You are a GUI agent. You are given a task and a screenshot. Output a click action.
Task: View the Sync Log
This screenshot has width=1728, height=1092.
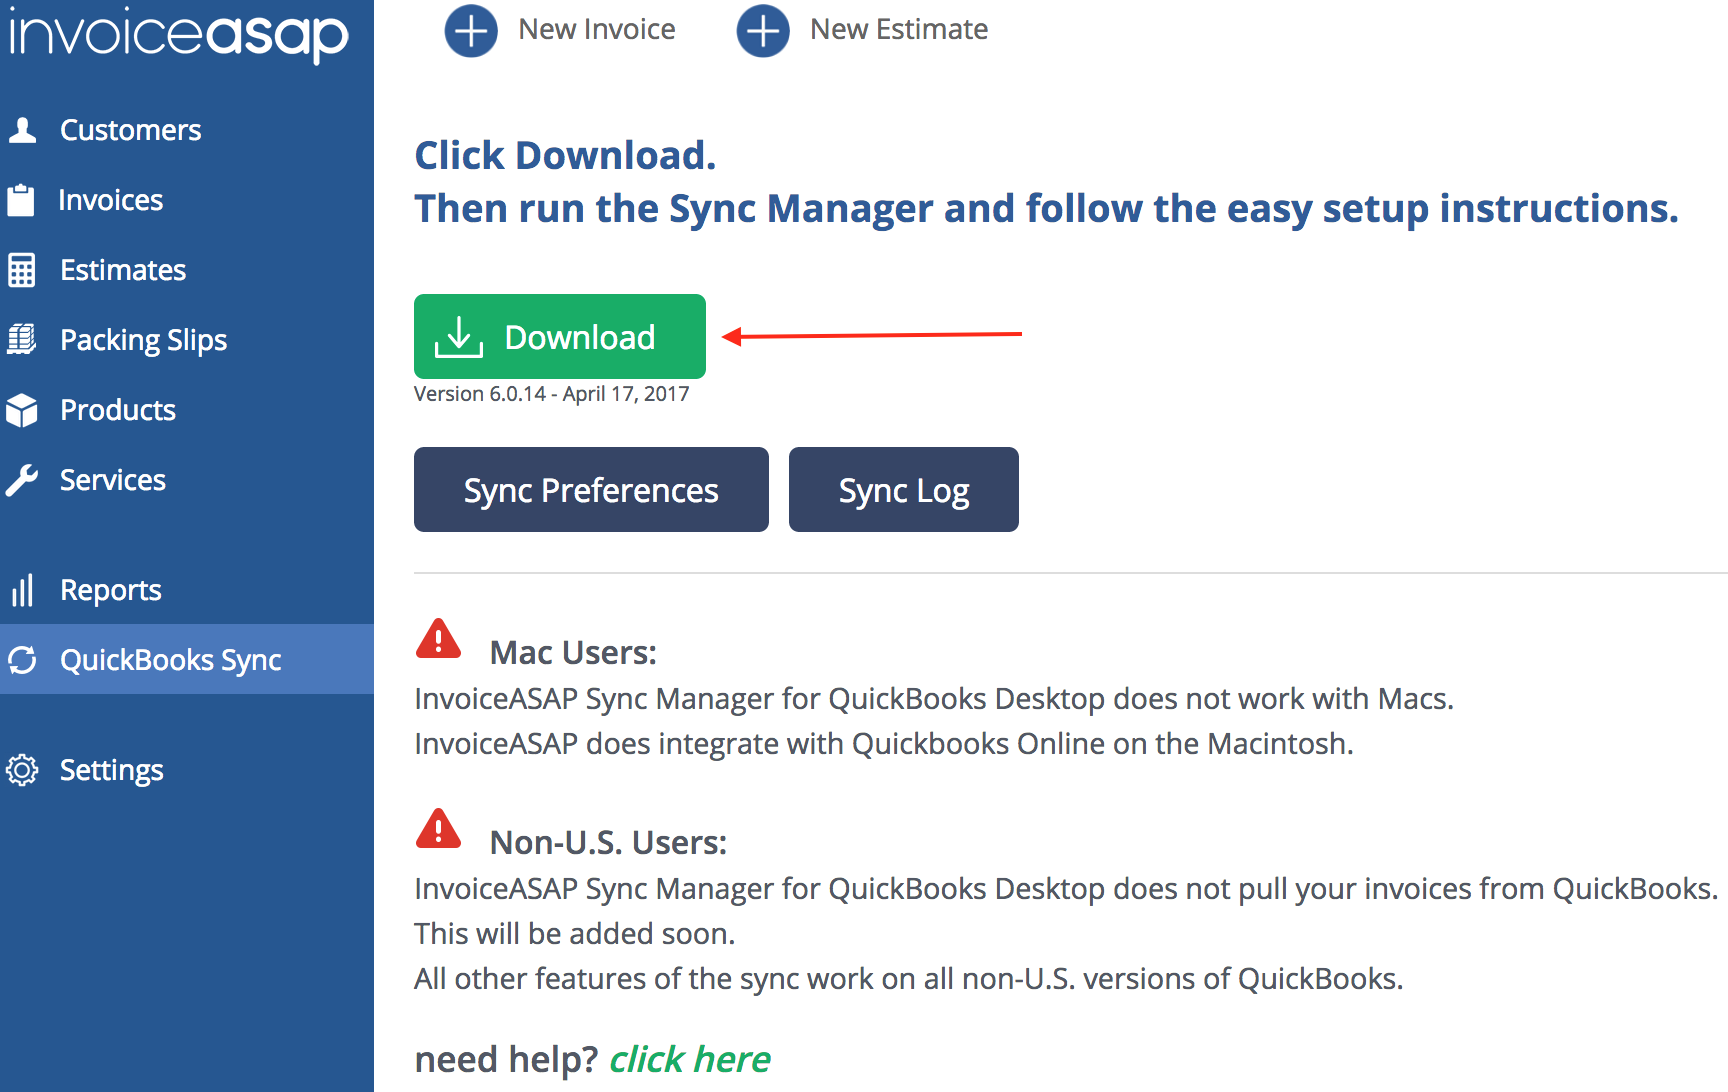[x=903, y=489]
